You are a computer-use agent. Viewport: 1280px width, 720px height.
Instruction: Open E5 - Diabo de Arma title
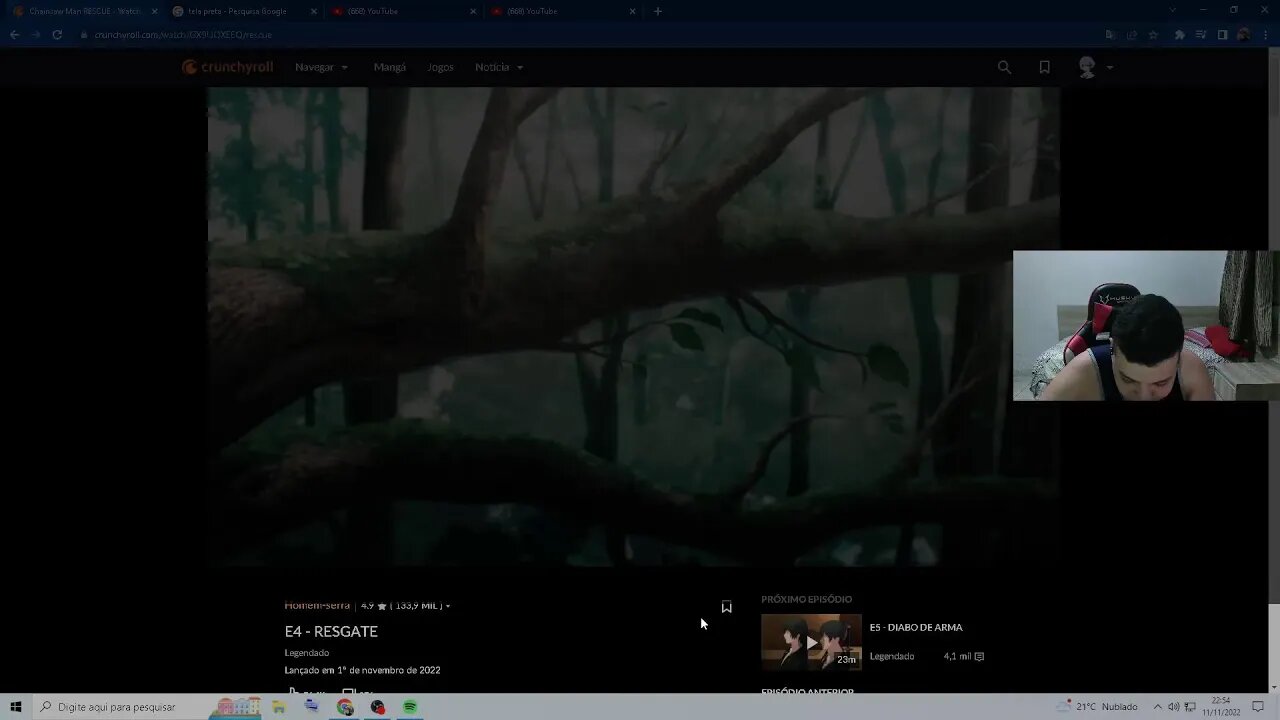916,627
